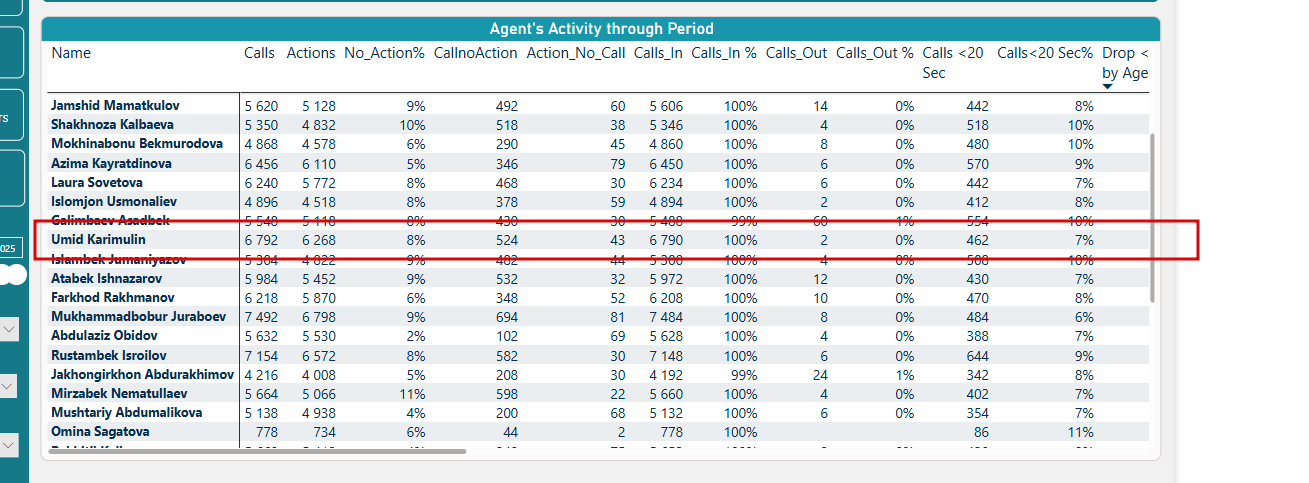
Task: Click the descending sort arrow under the Drop column
Action: click(1107, 87)
